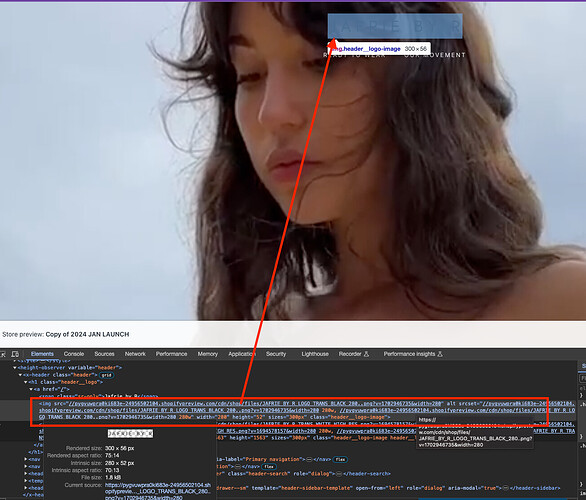Select the 'Copy of 2024 JAN LAUNCH' text
Image resolution: width=586 pixels, height=500 pixels.
87,334
